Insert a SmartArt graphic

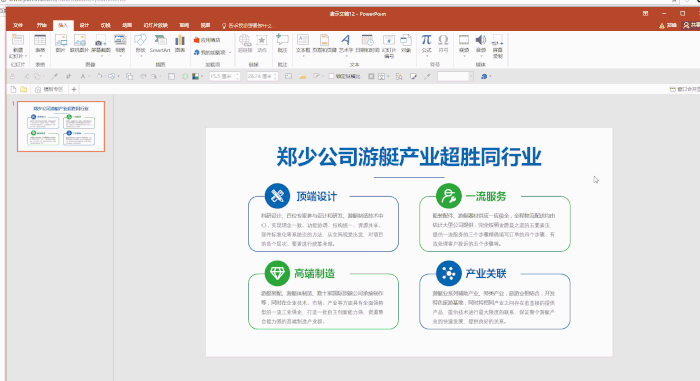(x=160, y=43)
